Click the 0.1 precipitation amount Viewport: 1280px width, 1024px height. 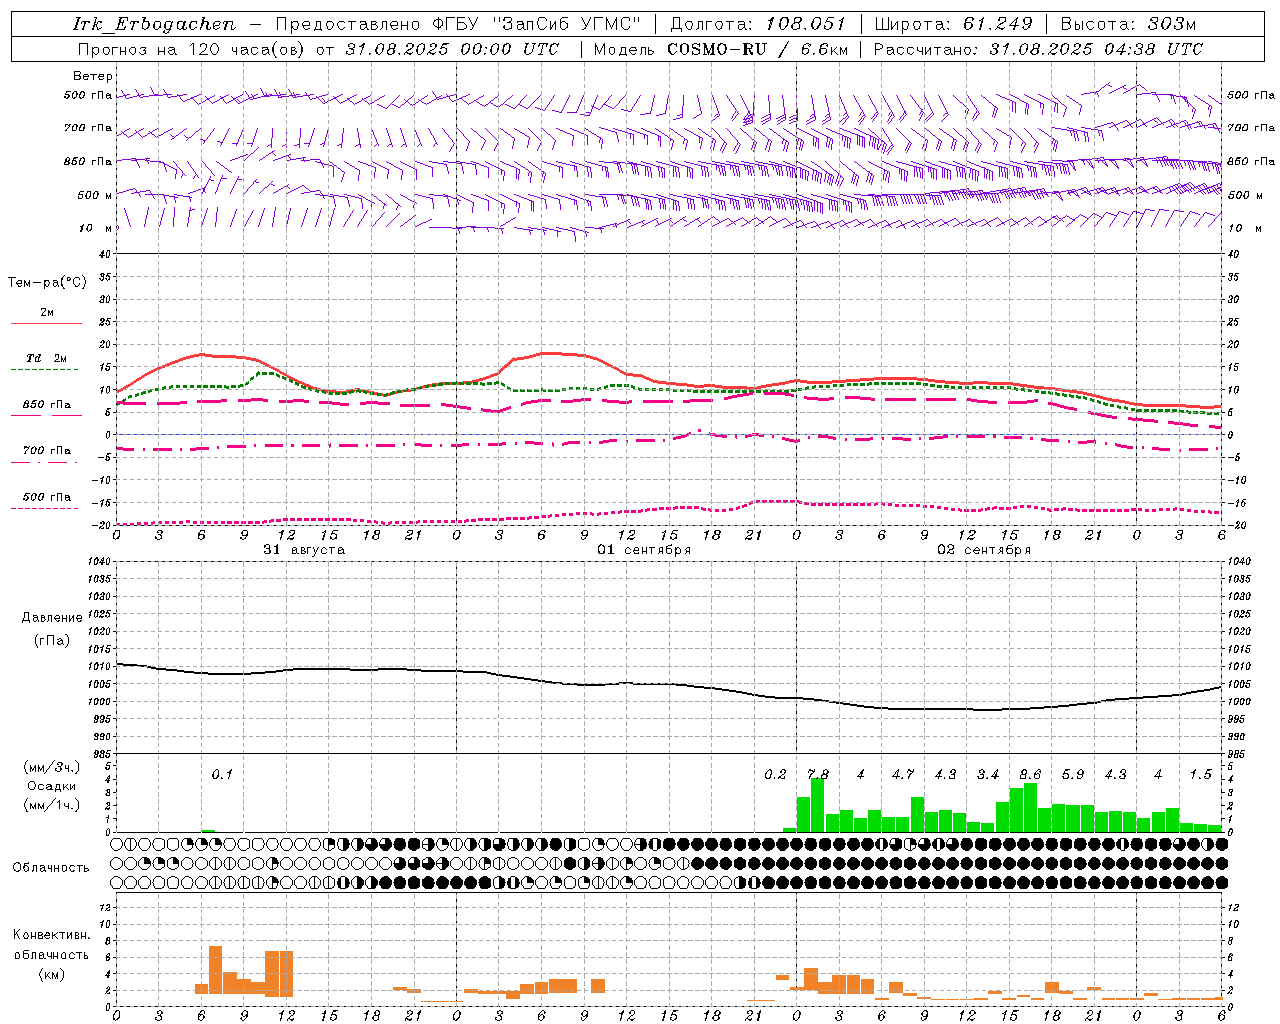[x=222, y=775]
